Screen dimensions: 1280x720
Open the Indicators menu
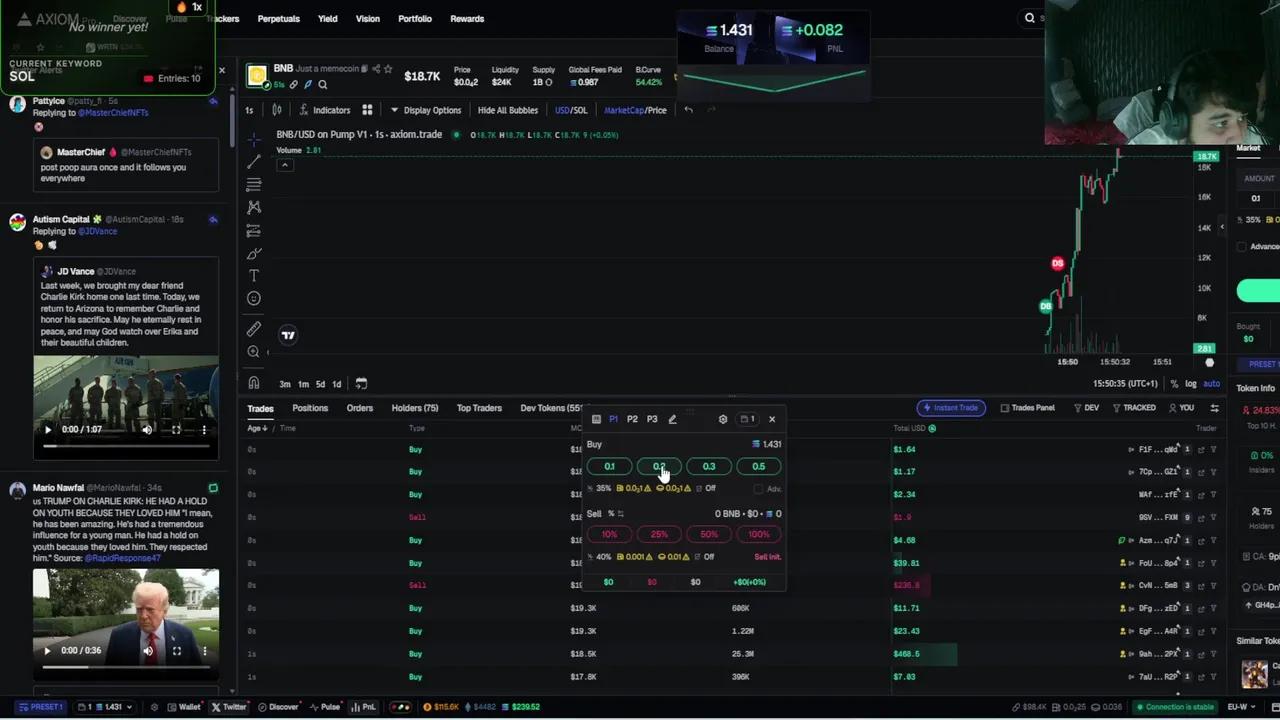coord(325,110)
